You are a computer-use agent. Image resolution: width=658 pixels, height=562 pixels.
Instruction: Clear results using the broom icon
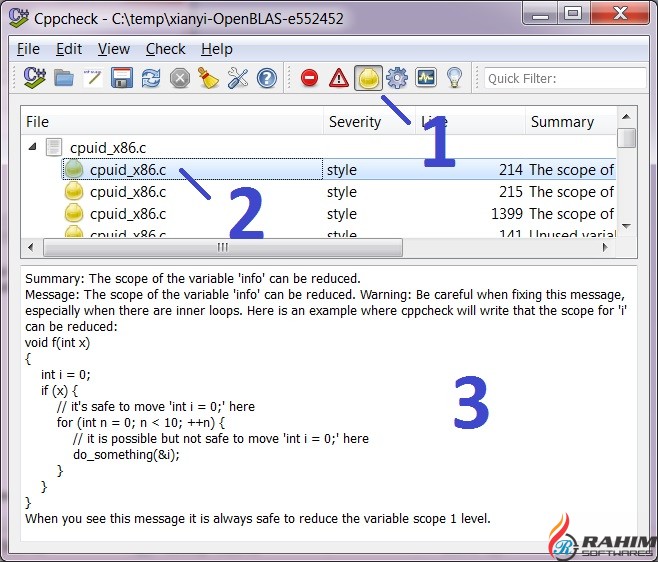point(208,78)
